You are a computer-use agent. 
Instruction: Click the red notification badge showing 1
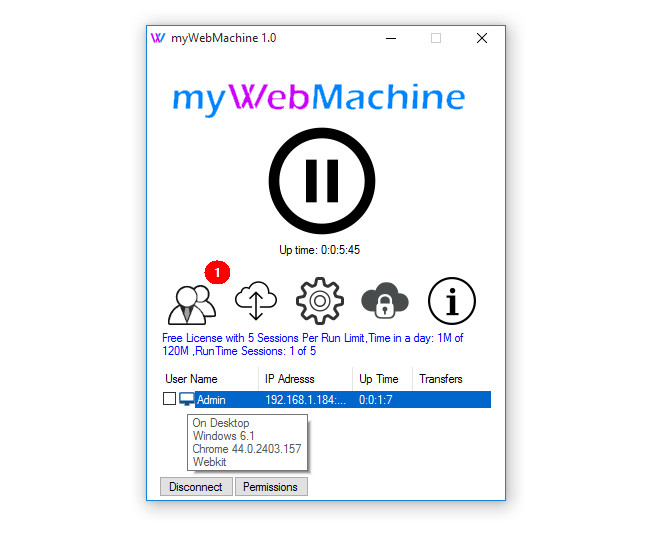coord(217,272)
